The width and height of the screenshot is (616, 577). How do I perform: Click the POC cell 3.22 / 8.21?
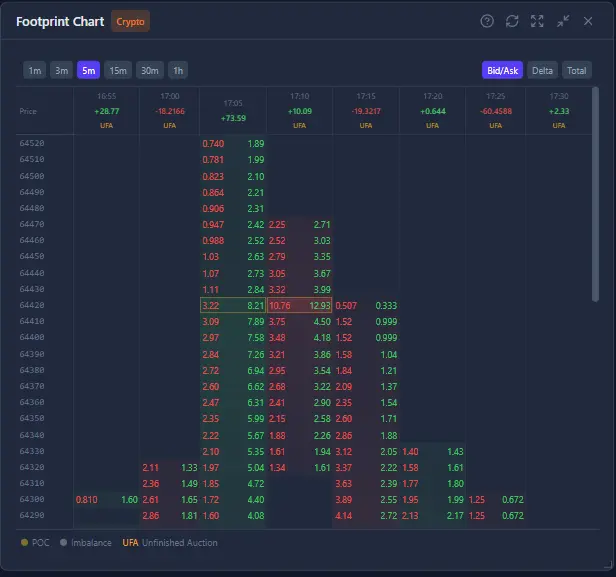pos(233,305)
